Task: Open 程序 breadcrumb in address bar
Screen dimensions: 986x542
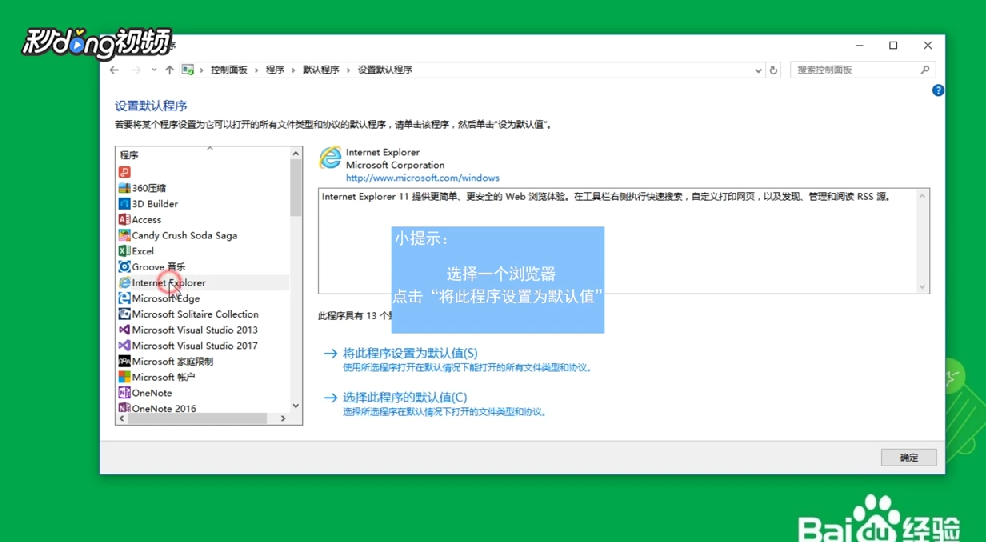Action: (x=275, y=70)
